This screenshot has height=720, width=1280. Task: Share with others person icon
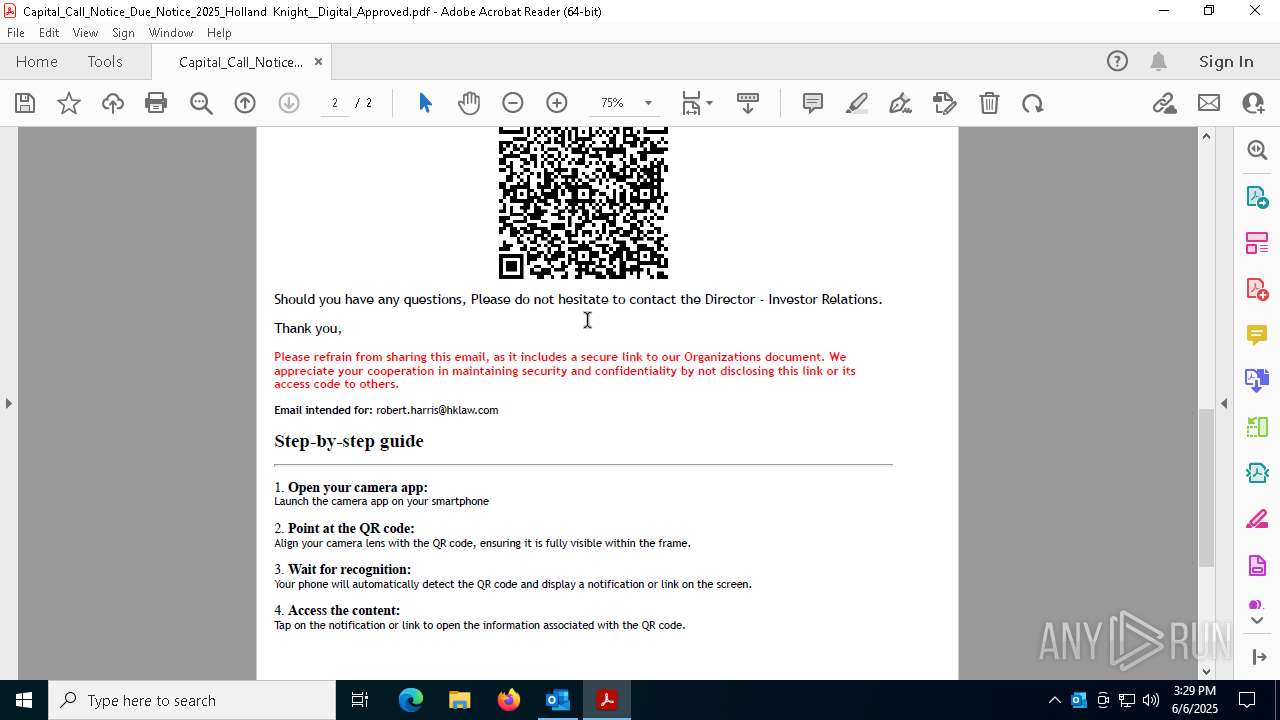click(1253, 103)
